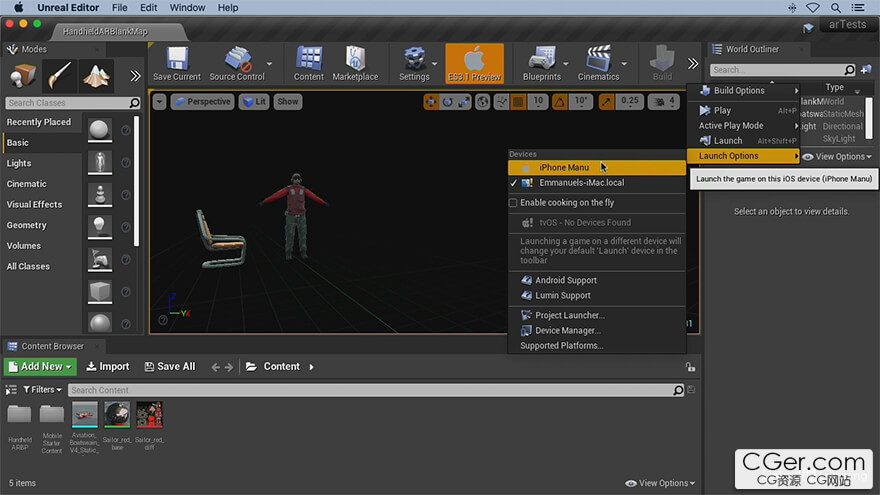Click camera speed icon in viewport
The height and width of the screenshot is (495, 880).
pyautogui.click(x=659, y=102)
